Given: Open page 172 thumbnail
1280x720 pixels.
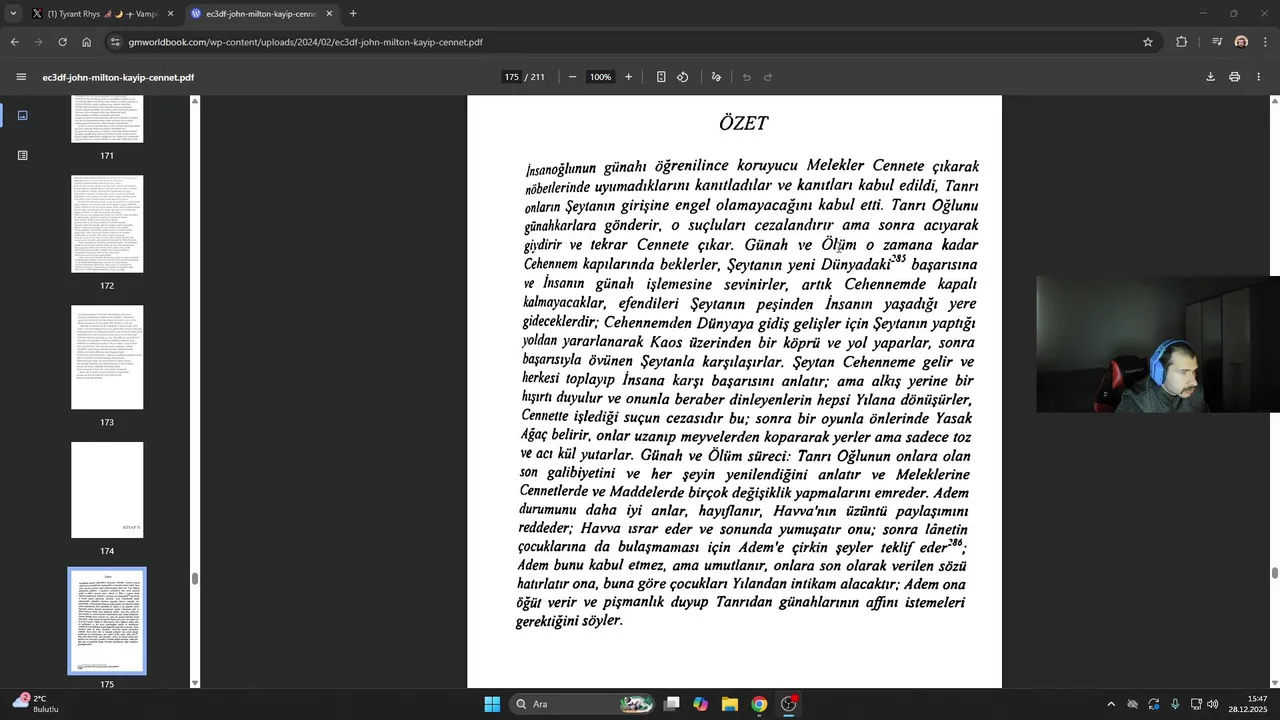Looking at the screenshot, I should point(107,224).
